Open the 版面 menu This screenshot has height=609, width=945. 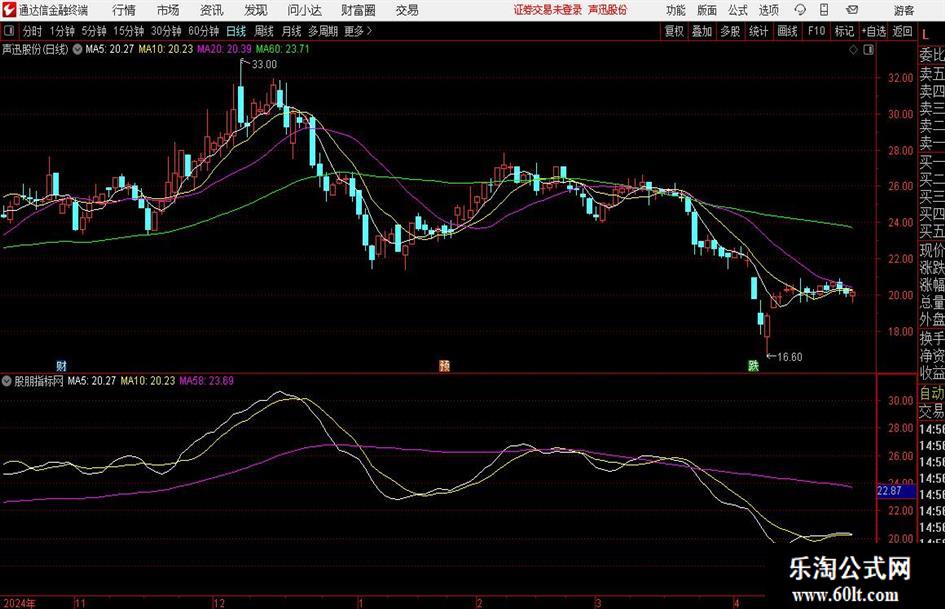click(707, 10)
